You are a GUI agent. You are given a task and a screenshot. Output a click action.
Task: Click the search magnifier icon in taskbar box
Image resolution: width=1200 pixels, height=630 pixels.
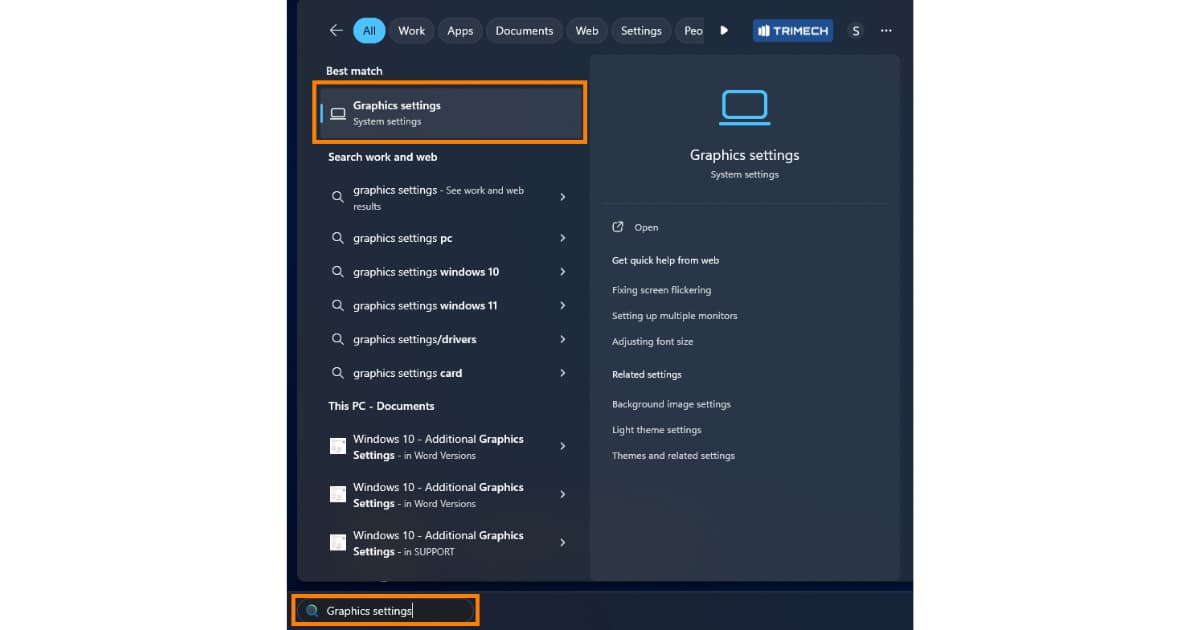[313, 611]
